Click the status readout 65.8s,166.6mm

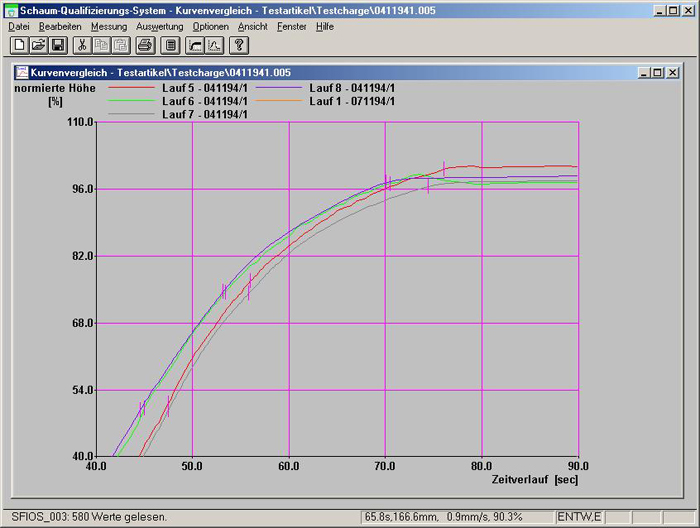(401, 517)
